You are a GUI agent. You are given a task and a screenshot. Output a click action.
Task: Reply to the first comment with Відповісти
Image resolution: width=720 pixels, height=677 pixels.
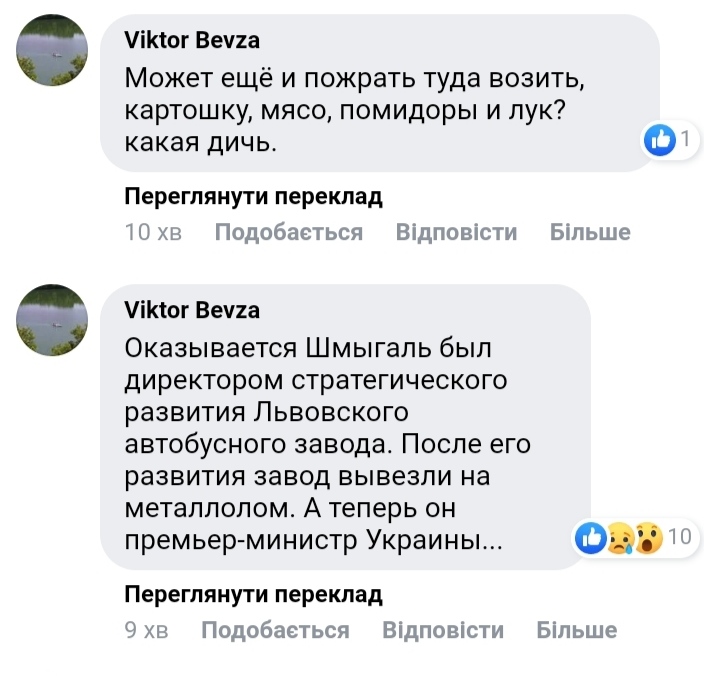click(456, 233)
